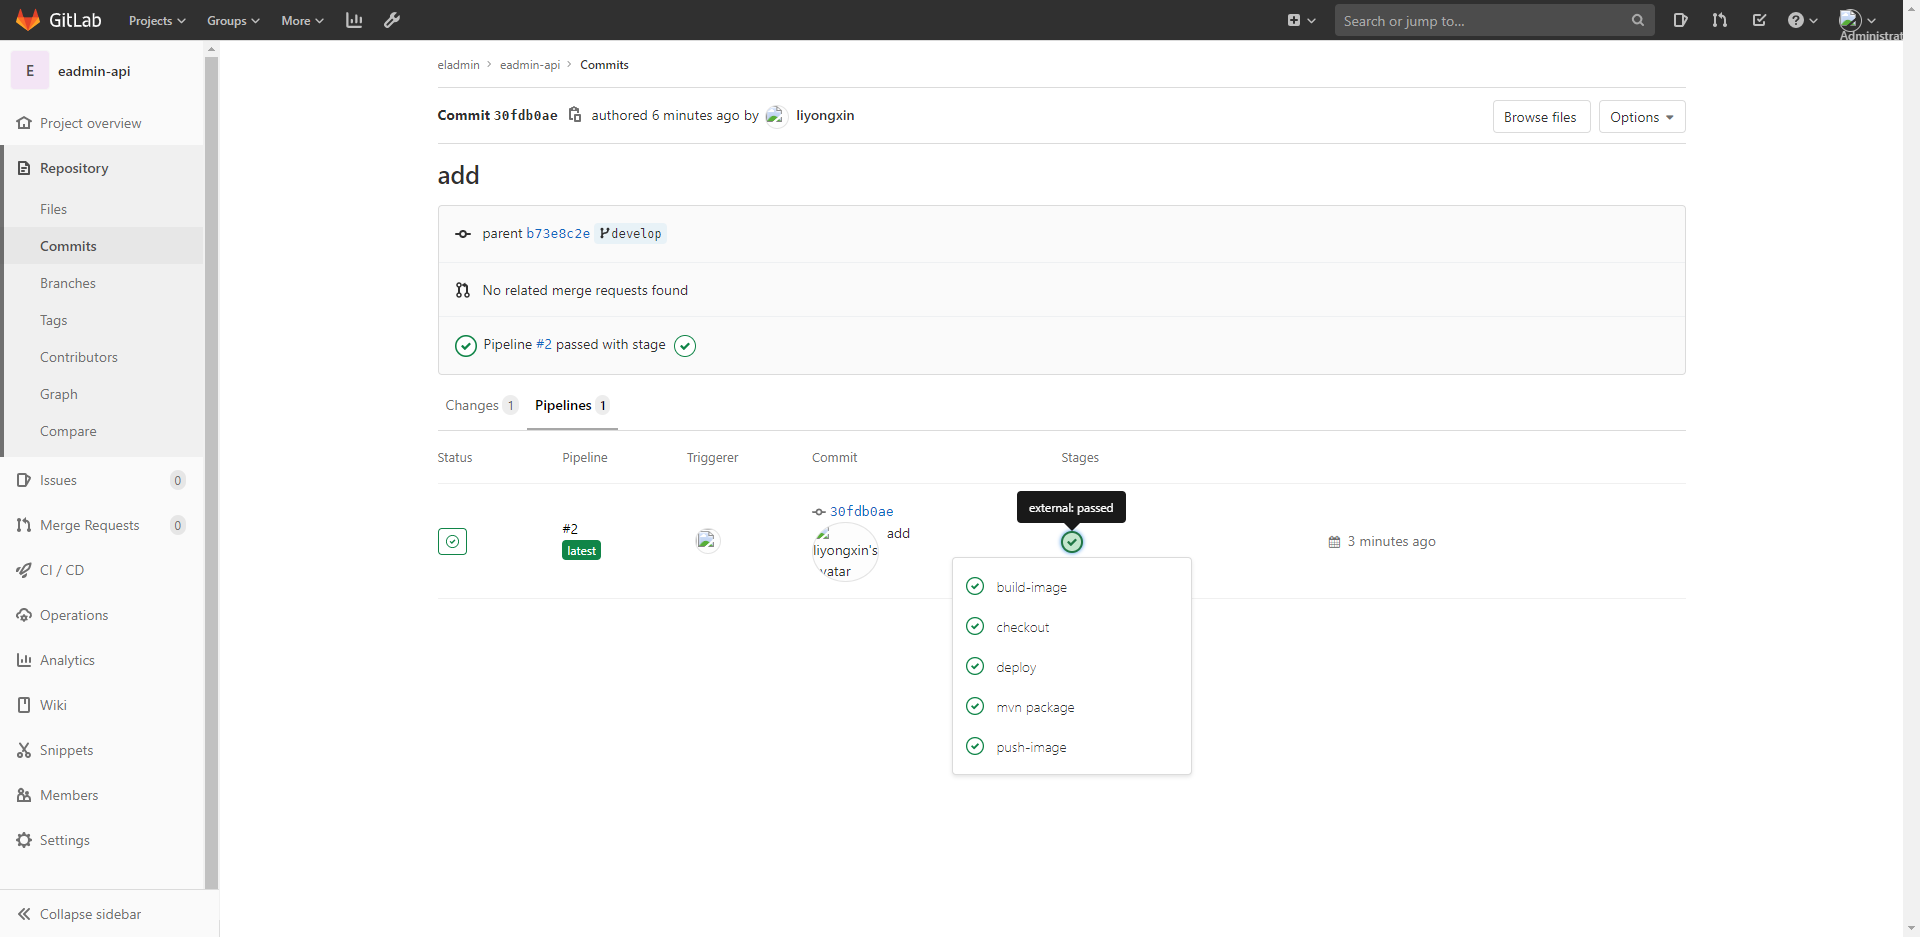Click the Search or jump to field
1920x937 pixels.
click(x=1484, y=20)
